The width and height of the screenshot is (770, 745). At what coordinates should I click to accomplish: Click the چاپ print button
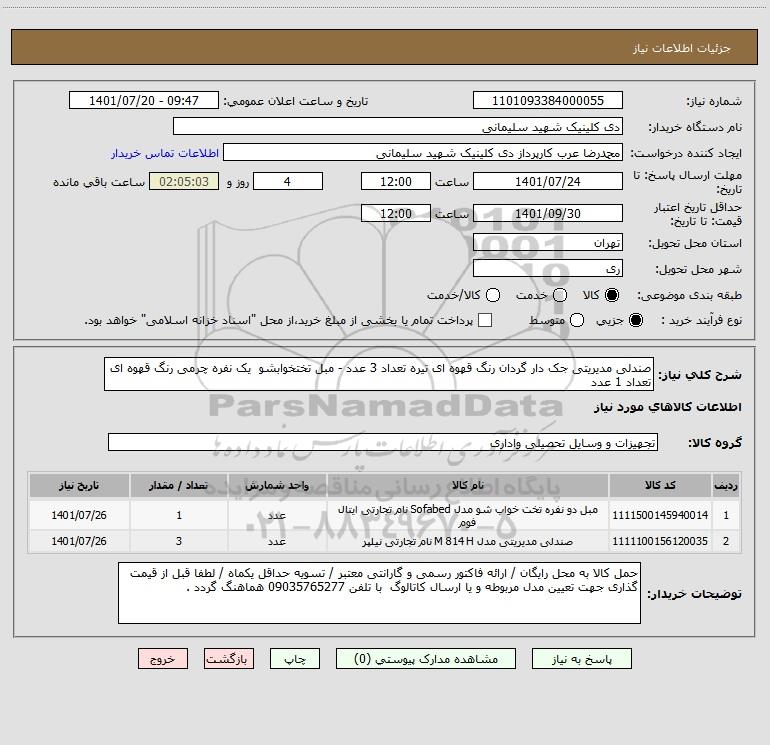[295, 659]
